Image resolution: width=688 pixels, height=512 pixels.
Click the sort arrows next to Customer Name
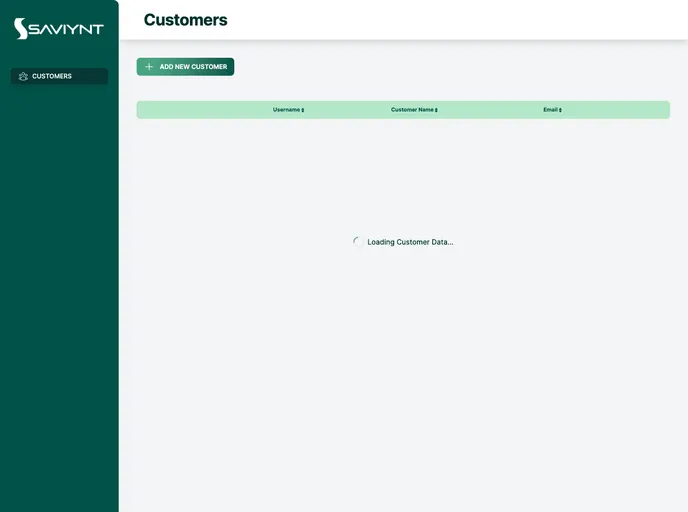tap(436, 110)
